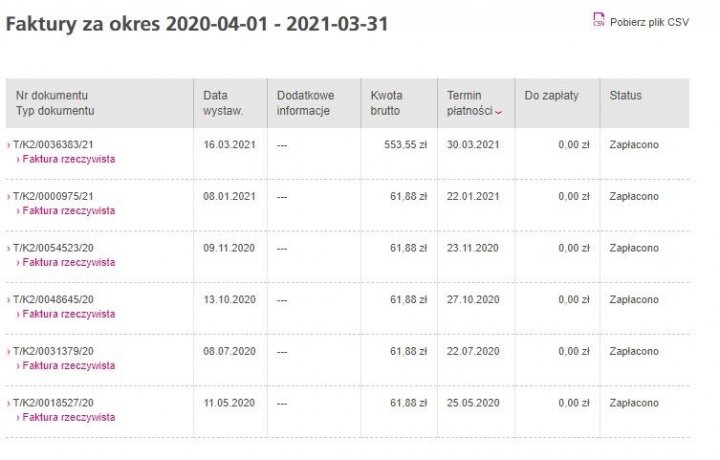Expand Faktura rzeczywista under T/K2/0036383/21
Image resolution: width=720 pixels, height=460 pixels.
pyautogui.click(x=68, y=159)
